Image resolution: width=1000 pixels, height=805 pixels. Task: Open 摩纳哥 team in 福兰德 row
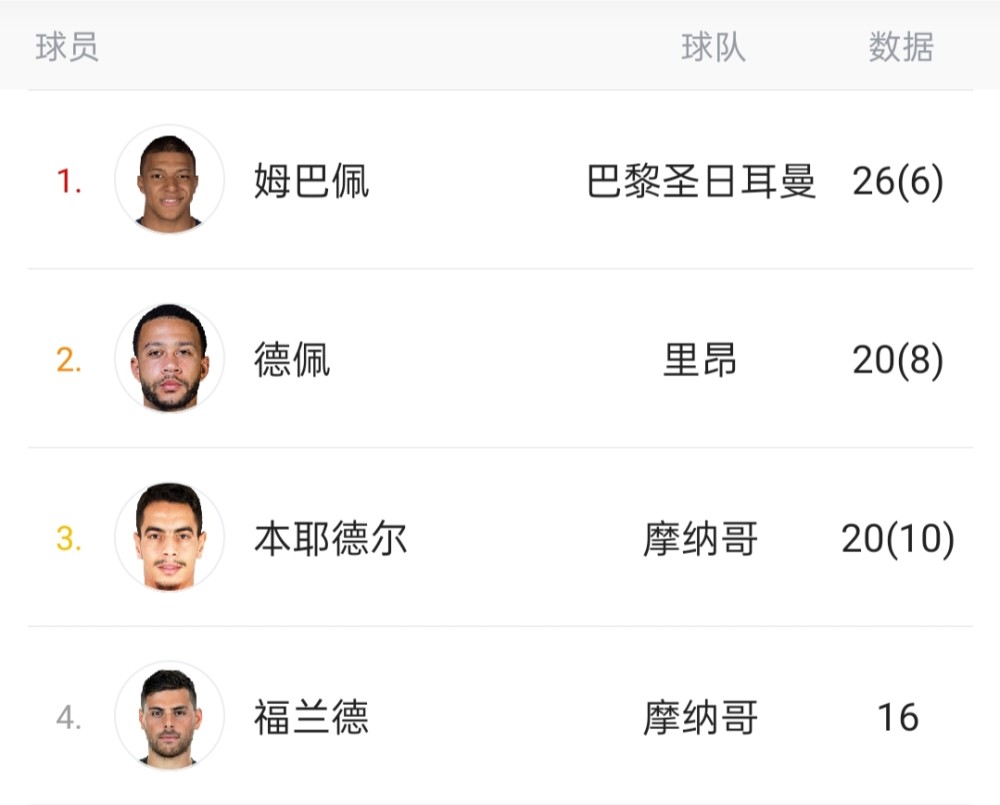[700, 716]
